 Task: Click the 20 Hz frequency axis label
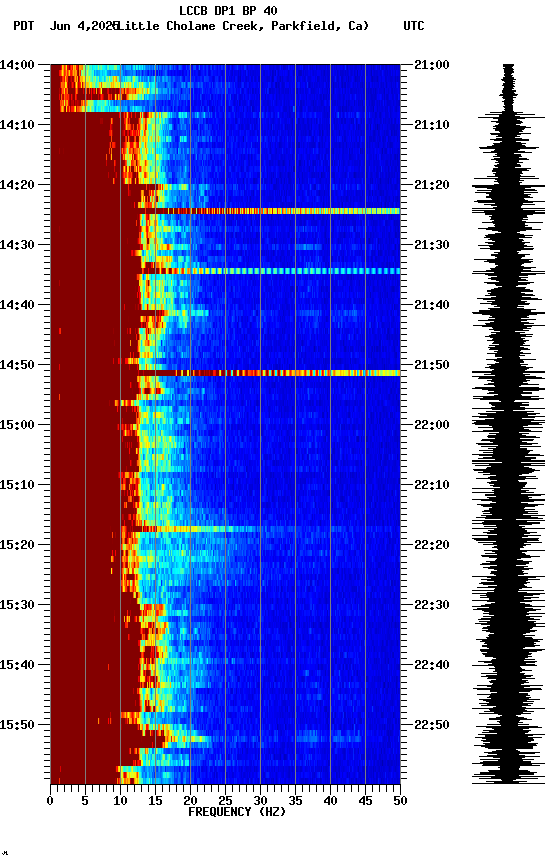pyautogui.click(x=190, y=802)
